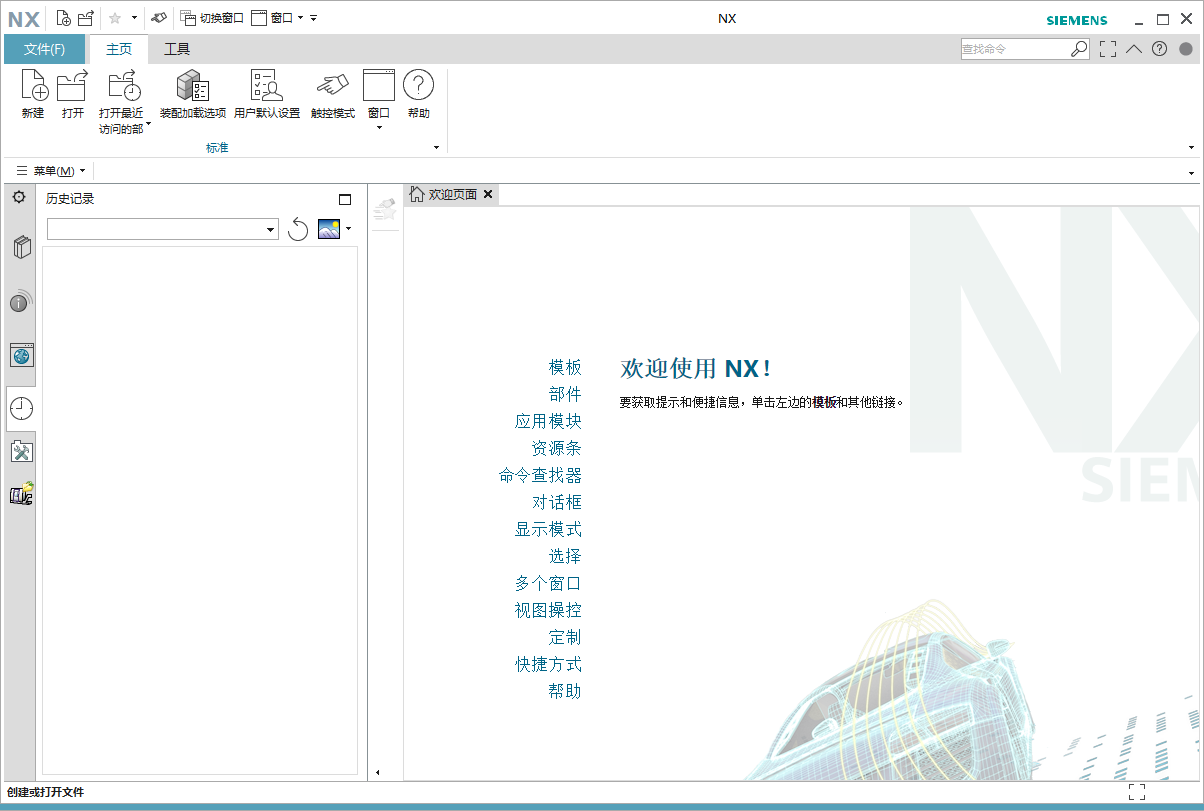Expand the star favorites dropdown arrow
Image resolution: width=1204 pixels, height=811 pixels.
click(134, 18)
